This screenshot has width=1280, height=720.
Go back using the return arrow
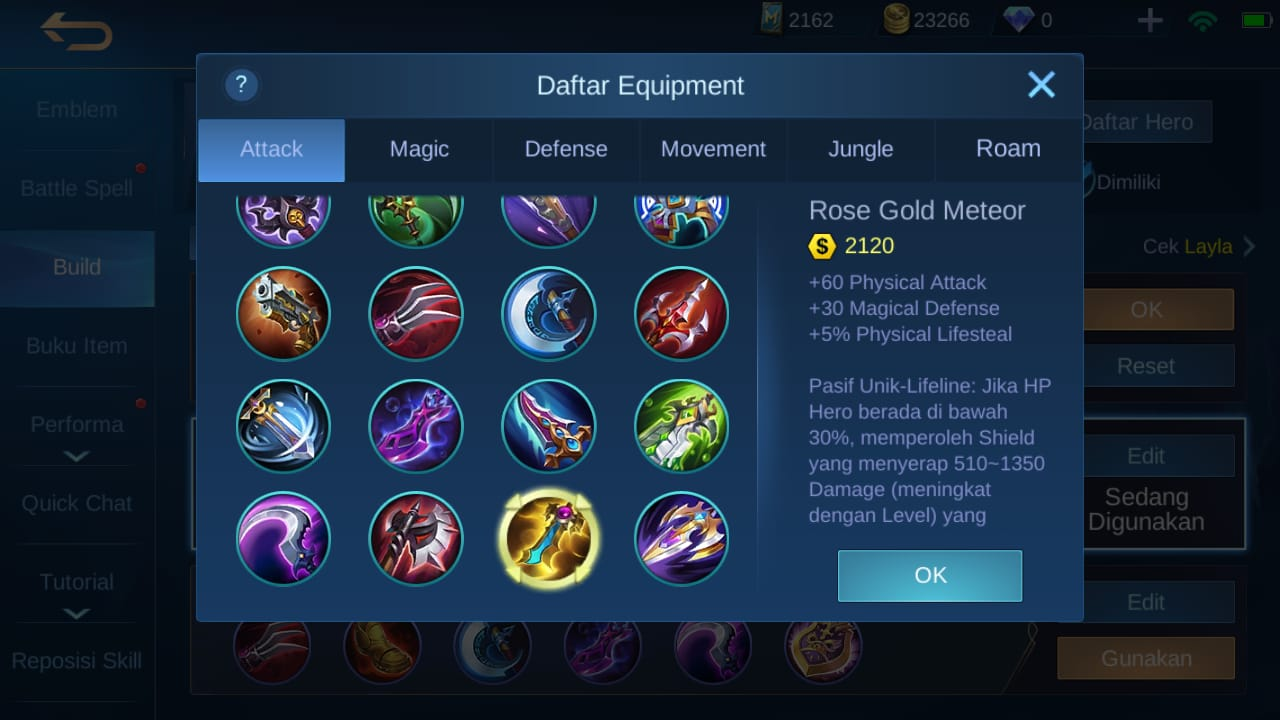[76, 32]
